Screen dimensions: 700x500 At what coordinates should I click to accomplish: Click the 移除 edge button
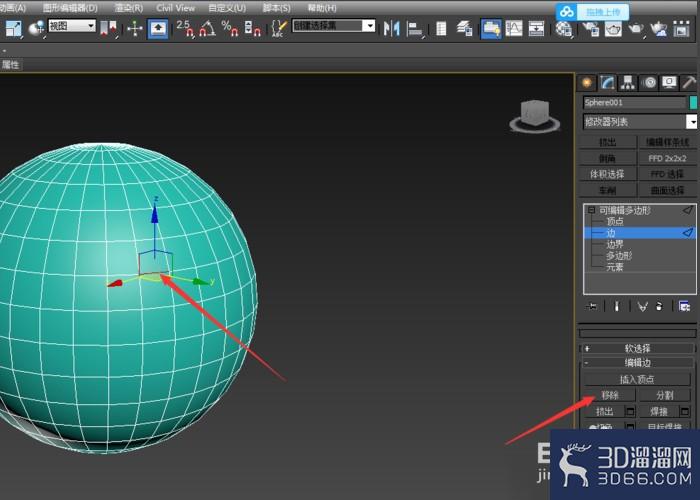click(609, 395)
